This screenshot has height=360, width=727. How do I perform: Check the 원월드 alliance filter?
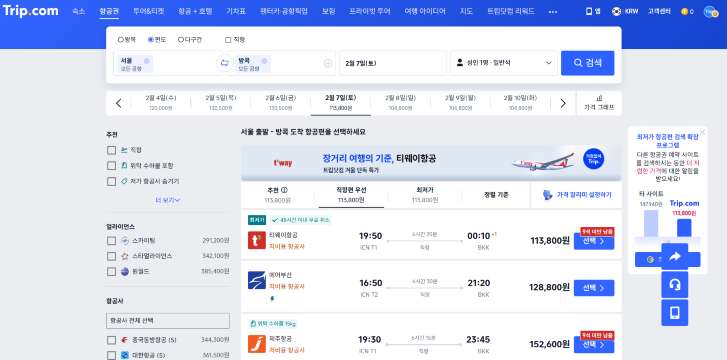click(111, 271)
